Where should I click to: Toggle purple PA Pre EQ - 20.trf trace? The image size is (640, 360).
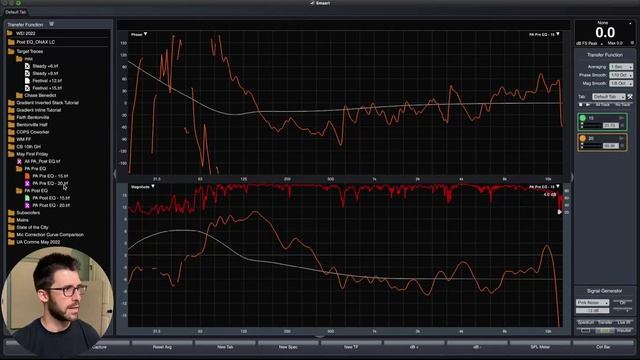pos(27,184)
